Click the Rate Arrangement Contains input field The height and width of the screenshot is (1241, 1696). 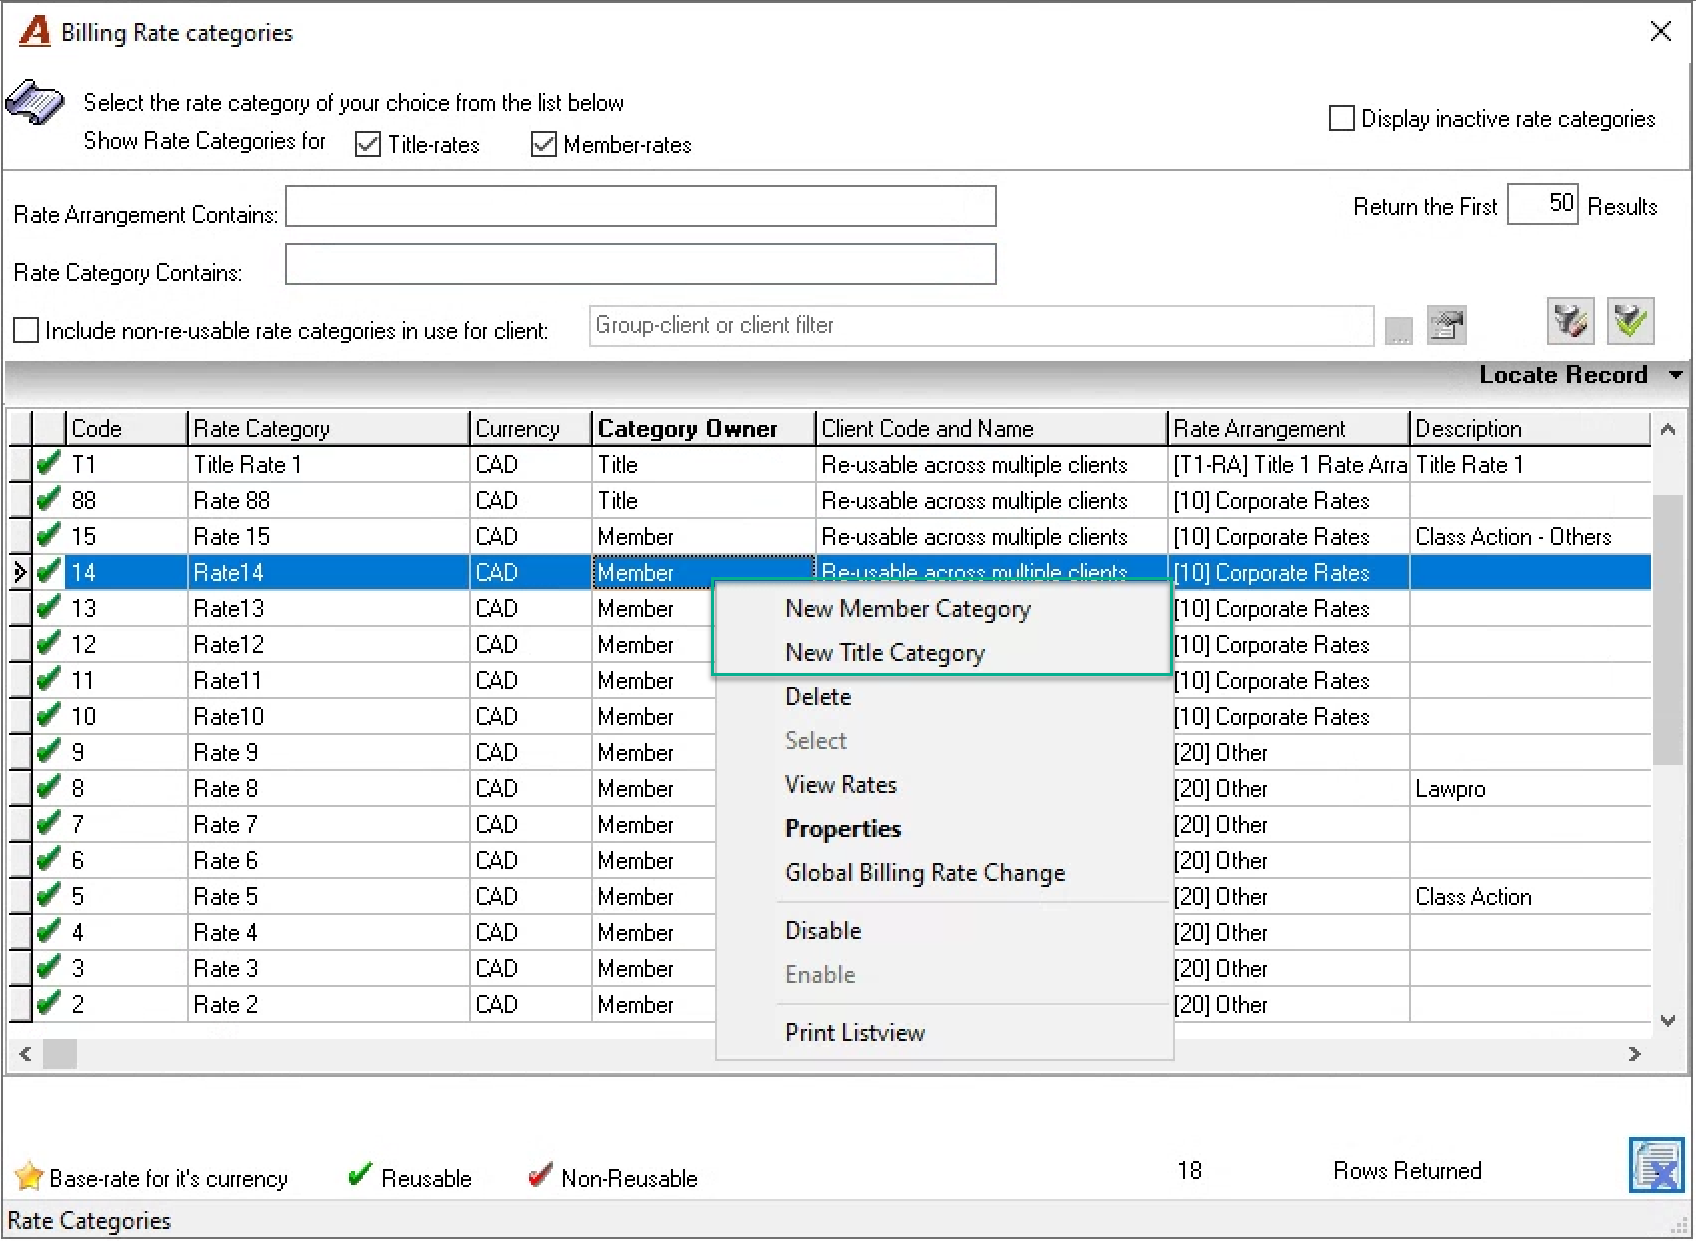coord(641,206)
